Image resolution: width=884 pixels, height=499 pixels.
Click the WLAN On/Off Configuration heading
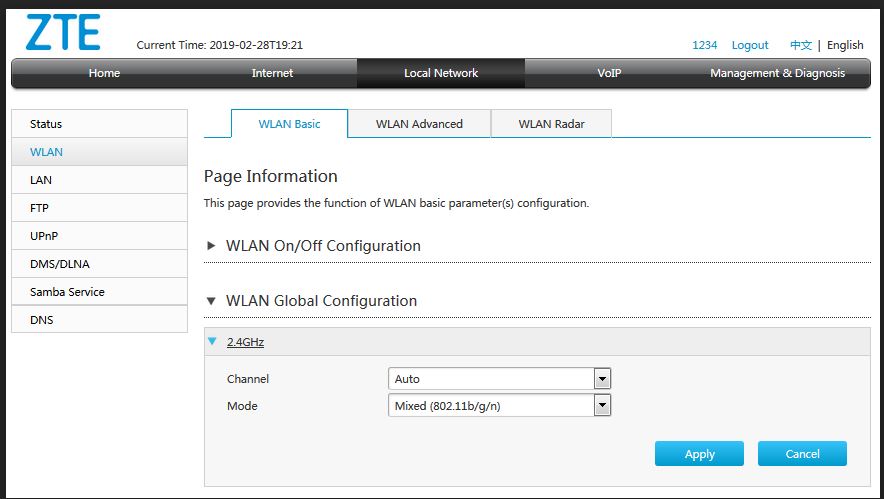(323, 246)
